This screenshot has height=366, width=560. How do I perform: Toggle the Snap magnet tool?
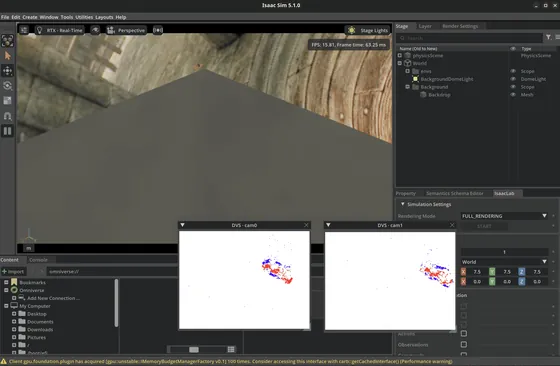[x=8, y=116]
